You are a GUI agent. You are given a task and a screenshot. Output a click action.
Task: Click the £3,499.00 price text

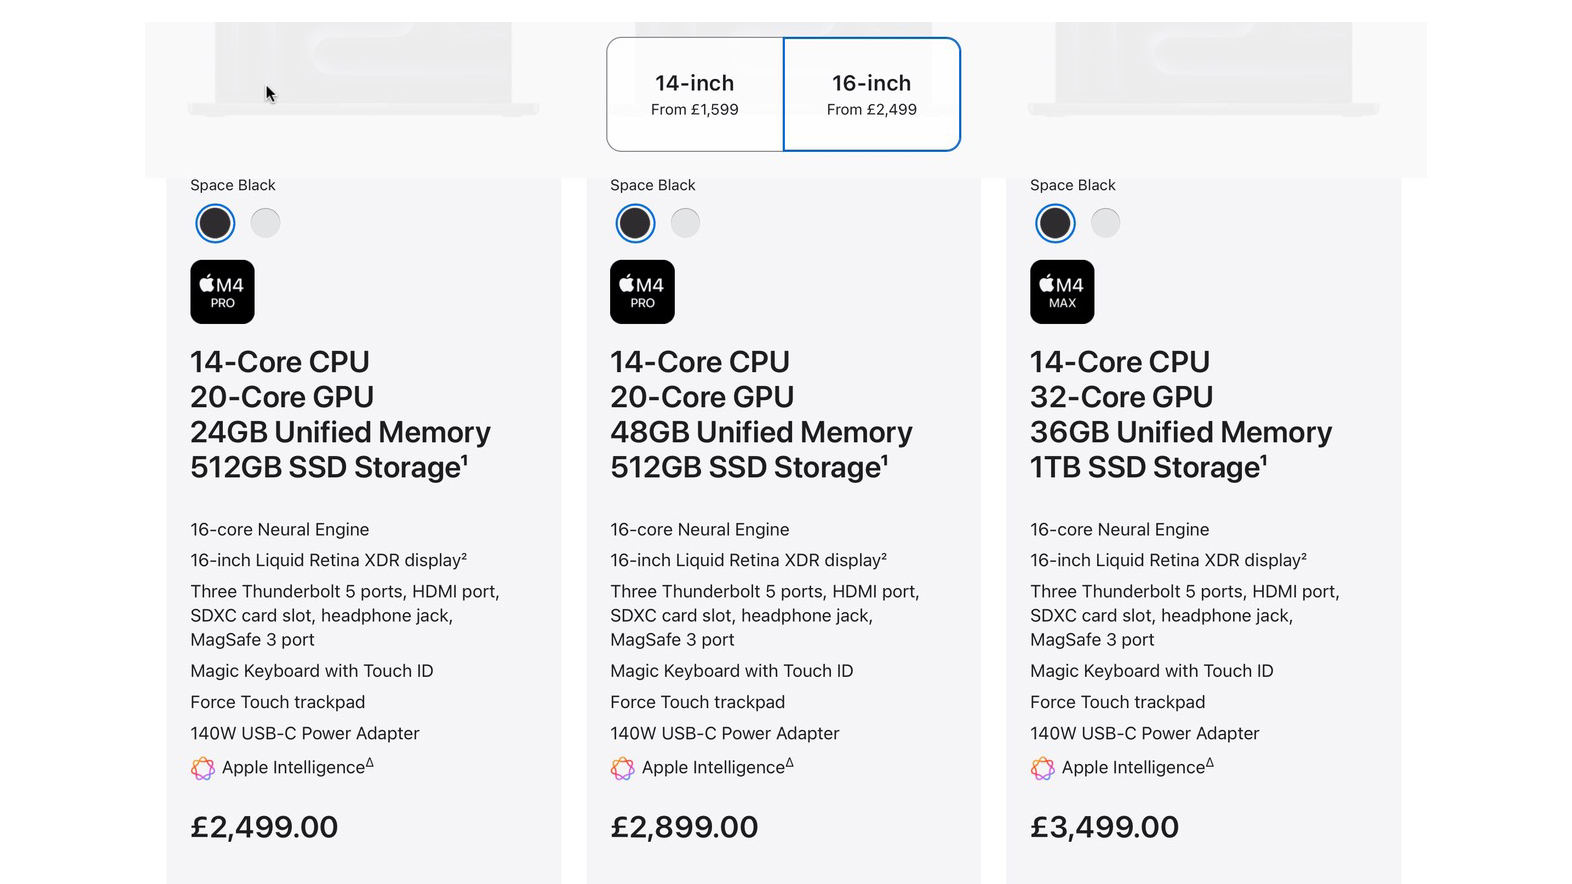pyautogui.click(x=1104, y=827)
